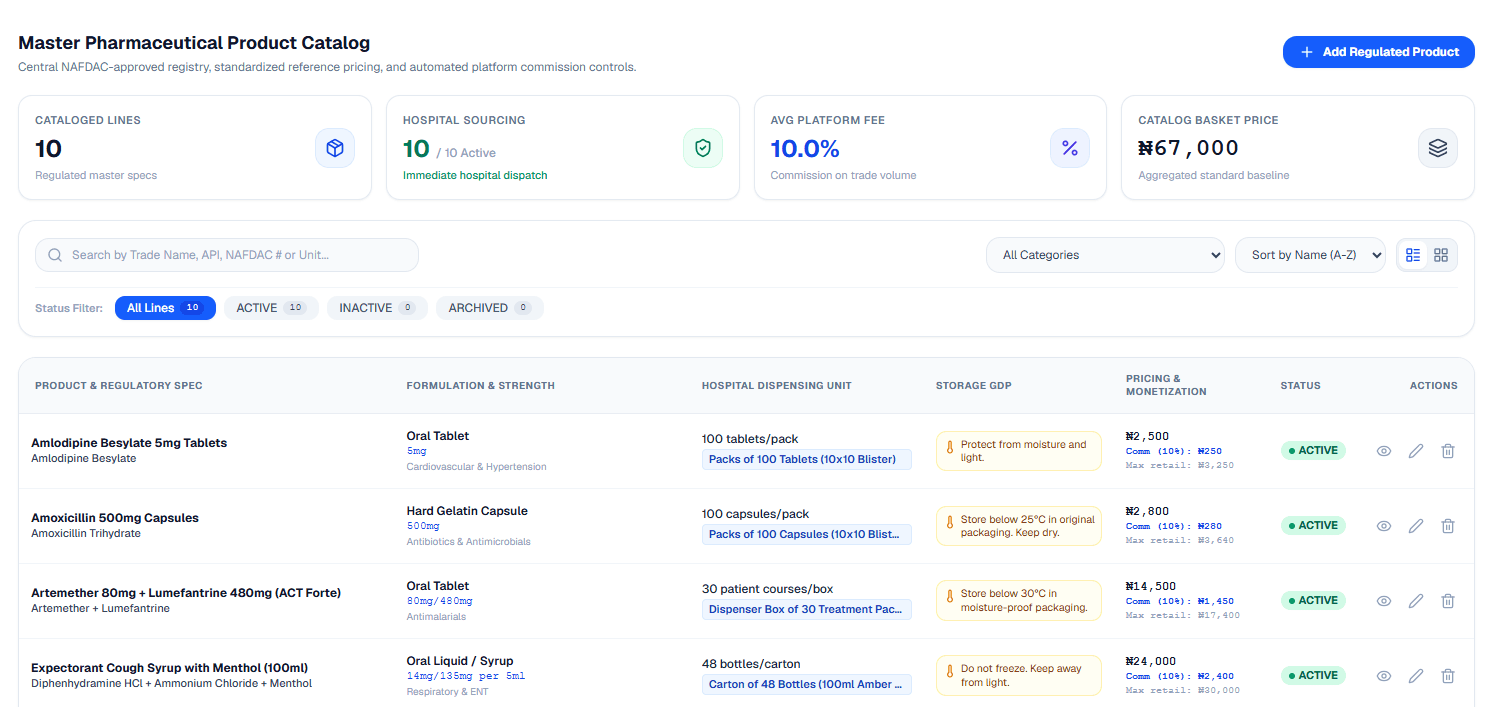
Task: Filter by INACTIVE status
Action: pyautogui.click(x=377, y=308)
